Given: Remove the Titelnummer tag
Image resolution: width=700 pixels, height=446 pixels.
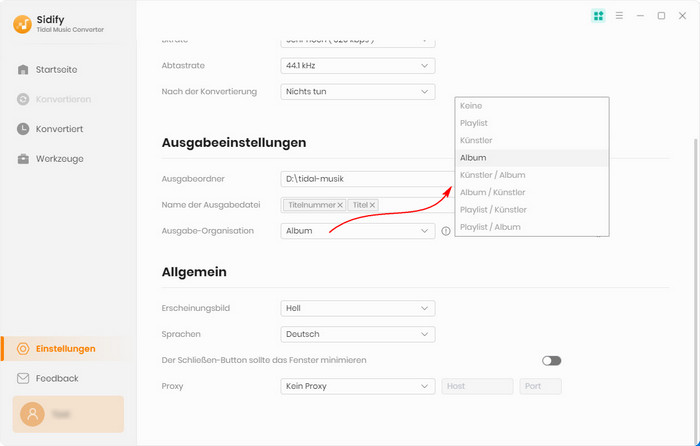Looking at the screenshot, I should [x=340, y=205].
